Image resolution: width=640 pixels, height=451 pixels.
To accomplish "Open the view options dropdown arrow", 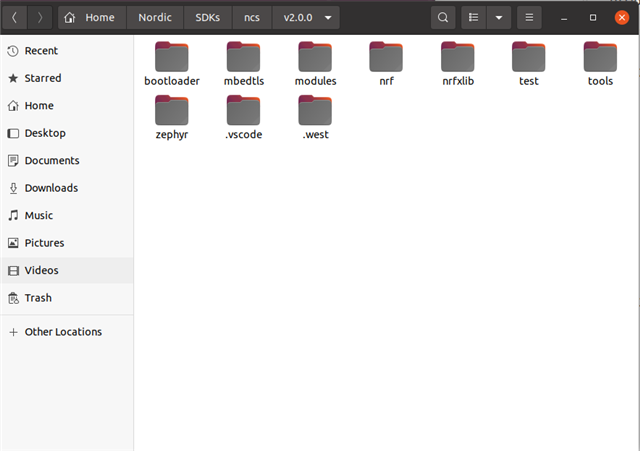I will [499, 18].
